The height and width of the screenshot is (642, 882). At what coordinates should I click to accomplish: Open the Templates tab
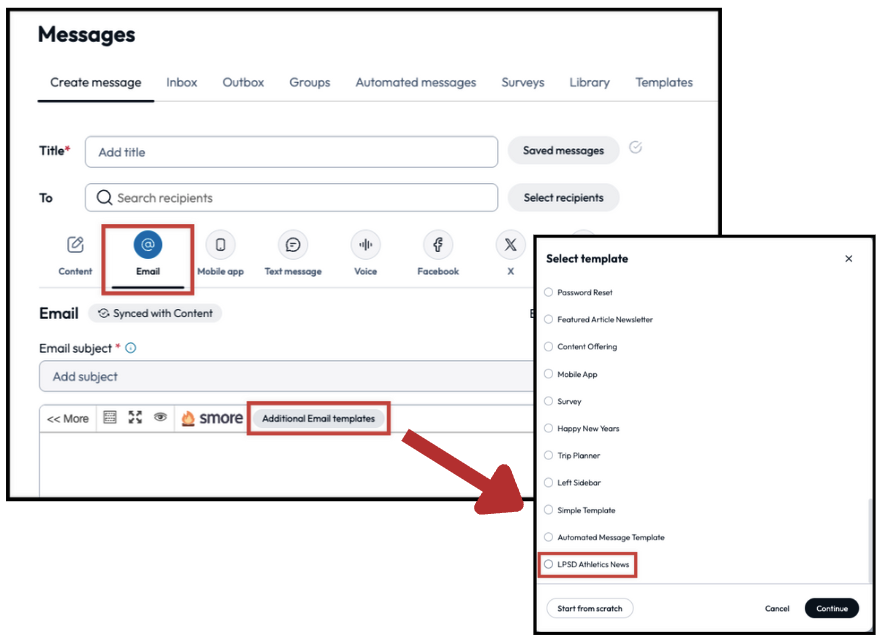pyautogui.click(x=664, y=83)
